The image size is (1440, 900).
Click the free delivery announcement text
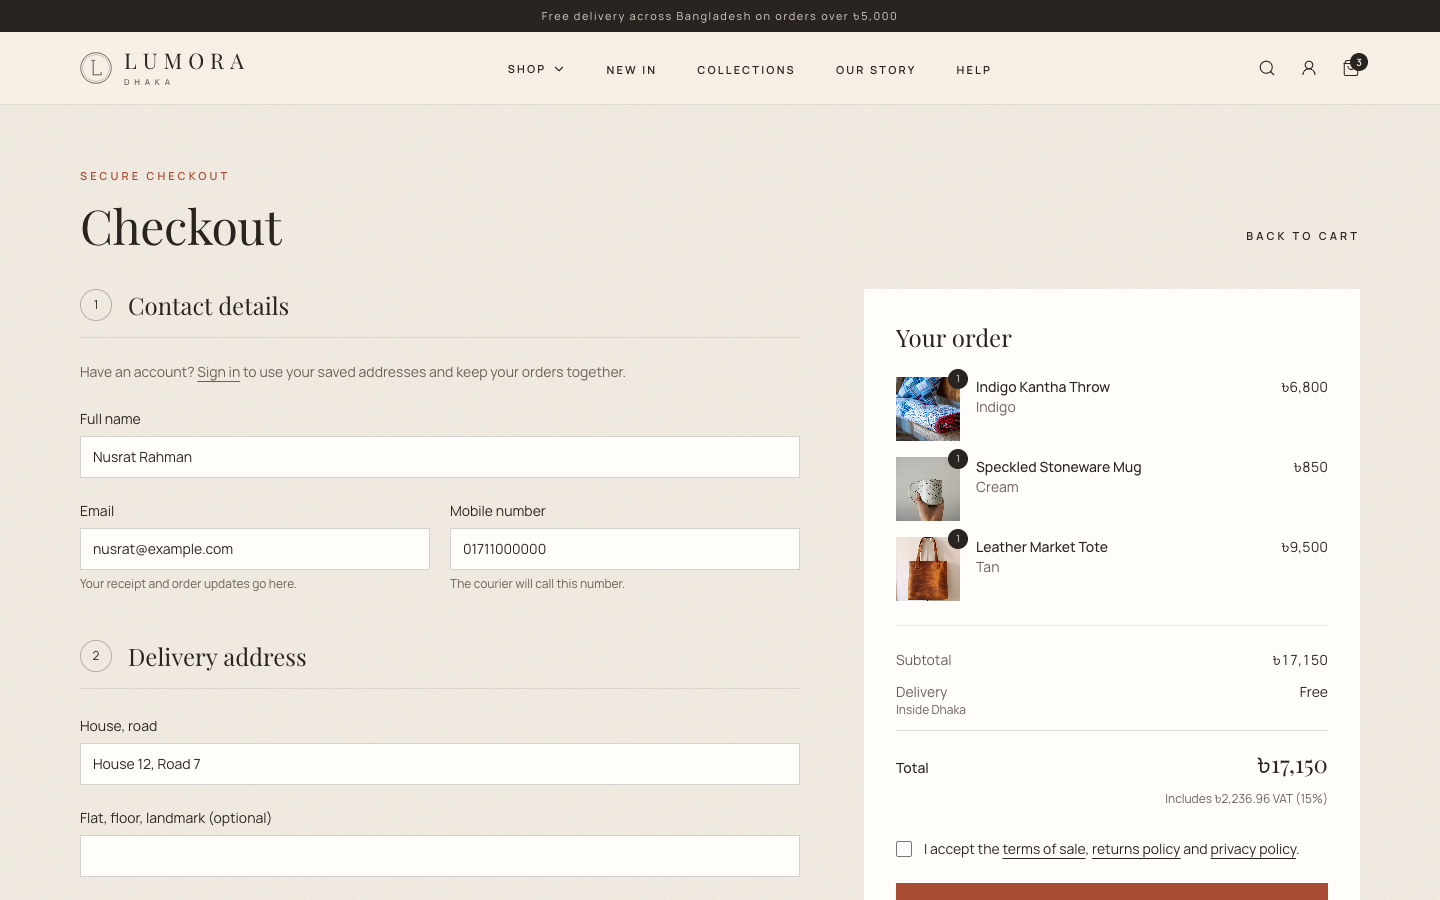coord(720,16)
